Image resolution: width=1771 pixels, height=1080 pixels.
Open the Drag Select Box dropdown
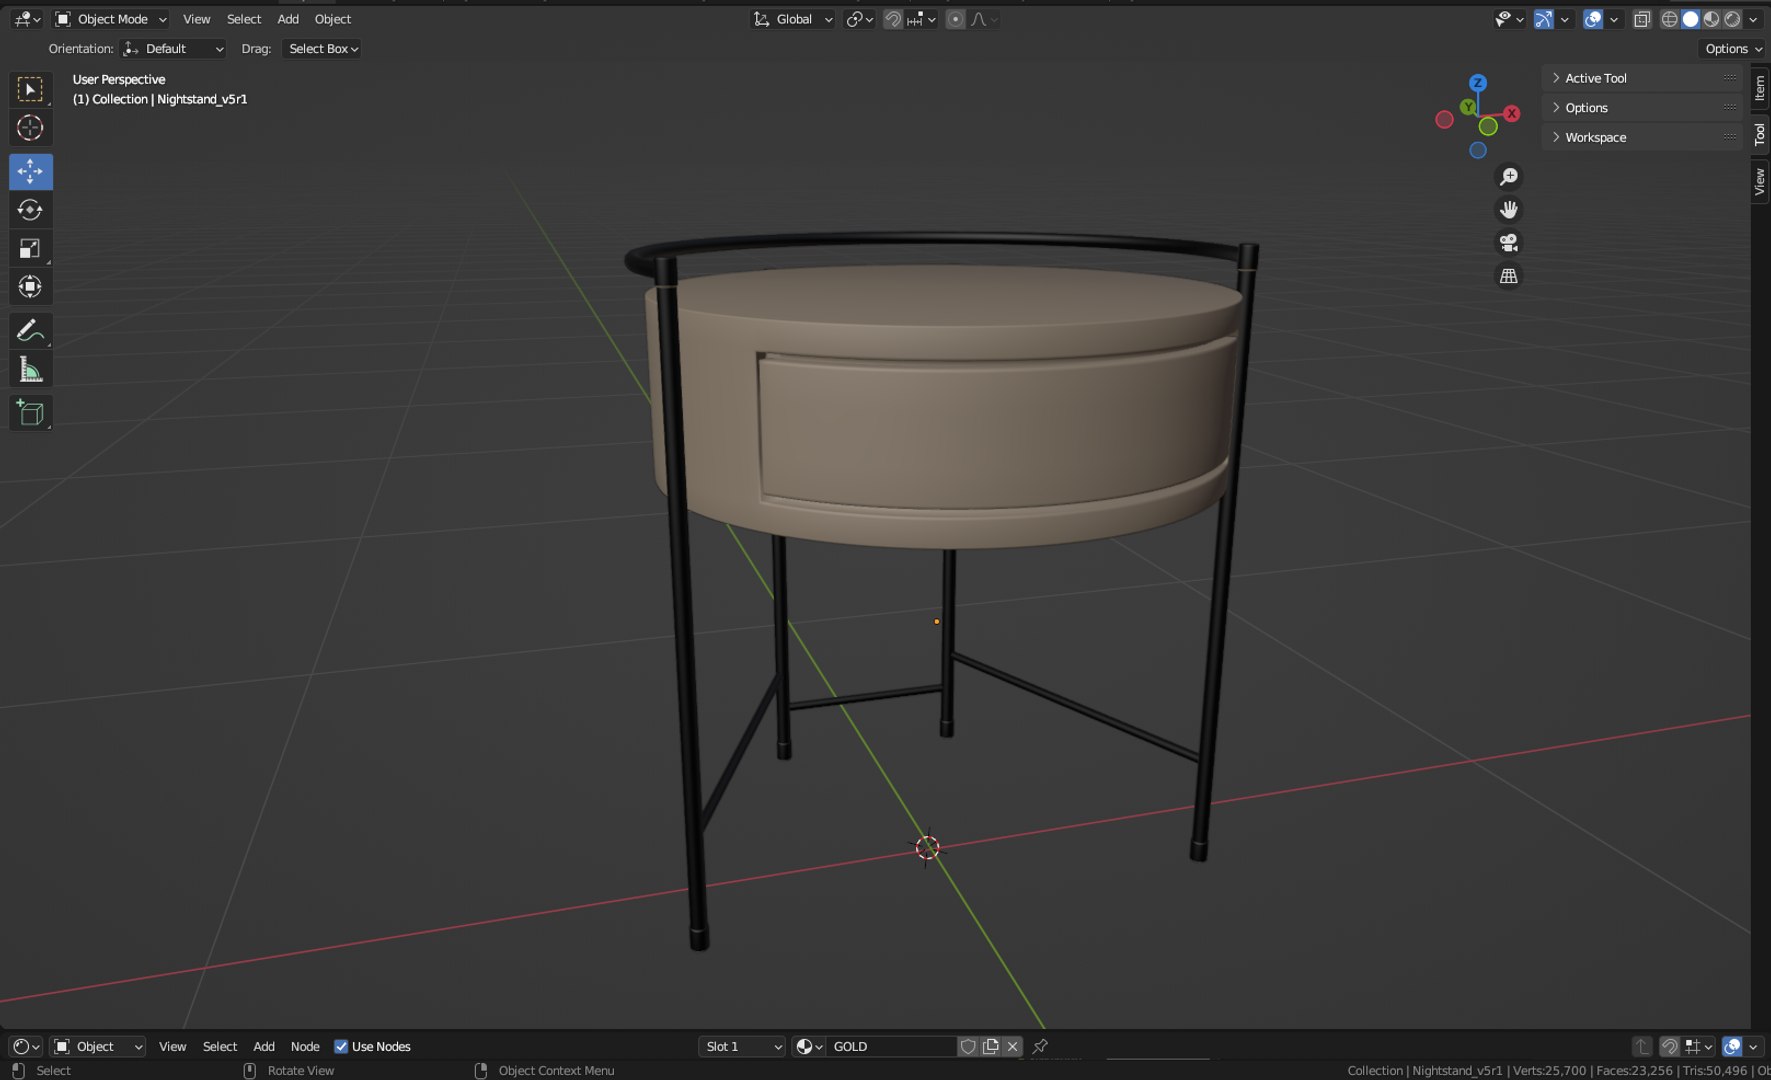point(321,48)
